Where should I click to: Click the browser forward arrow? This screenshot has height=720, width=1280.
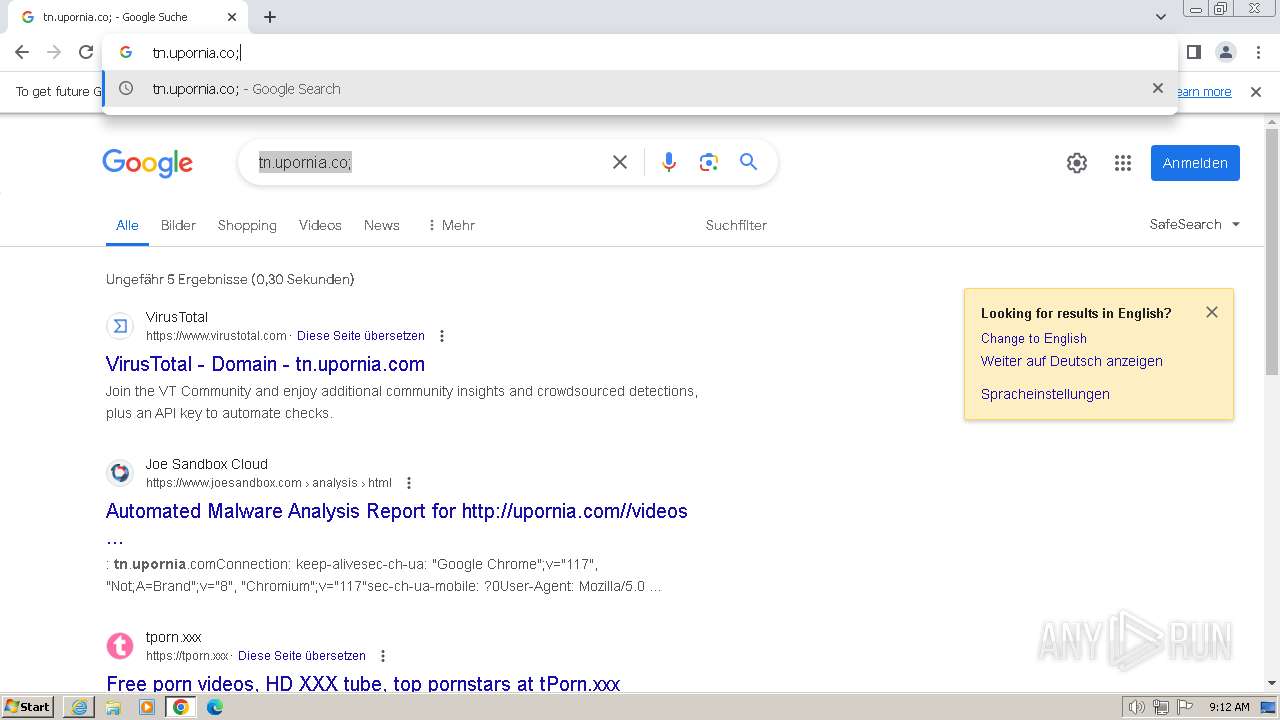(54, 52)
